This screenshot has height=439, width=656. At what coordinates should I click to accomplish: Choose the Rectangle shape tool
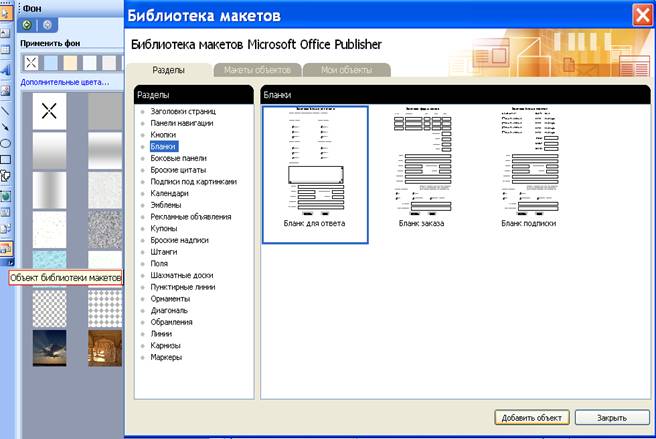(x=5, y=159)
